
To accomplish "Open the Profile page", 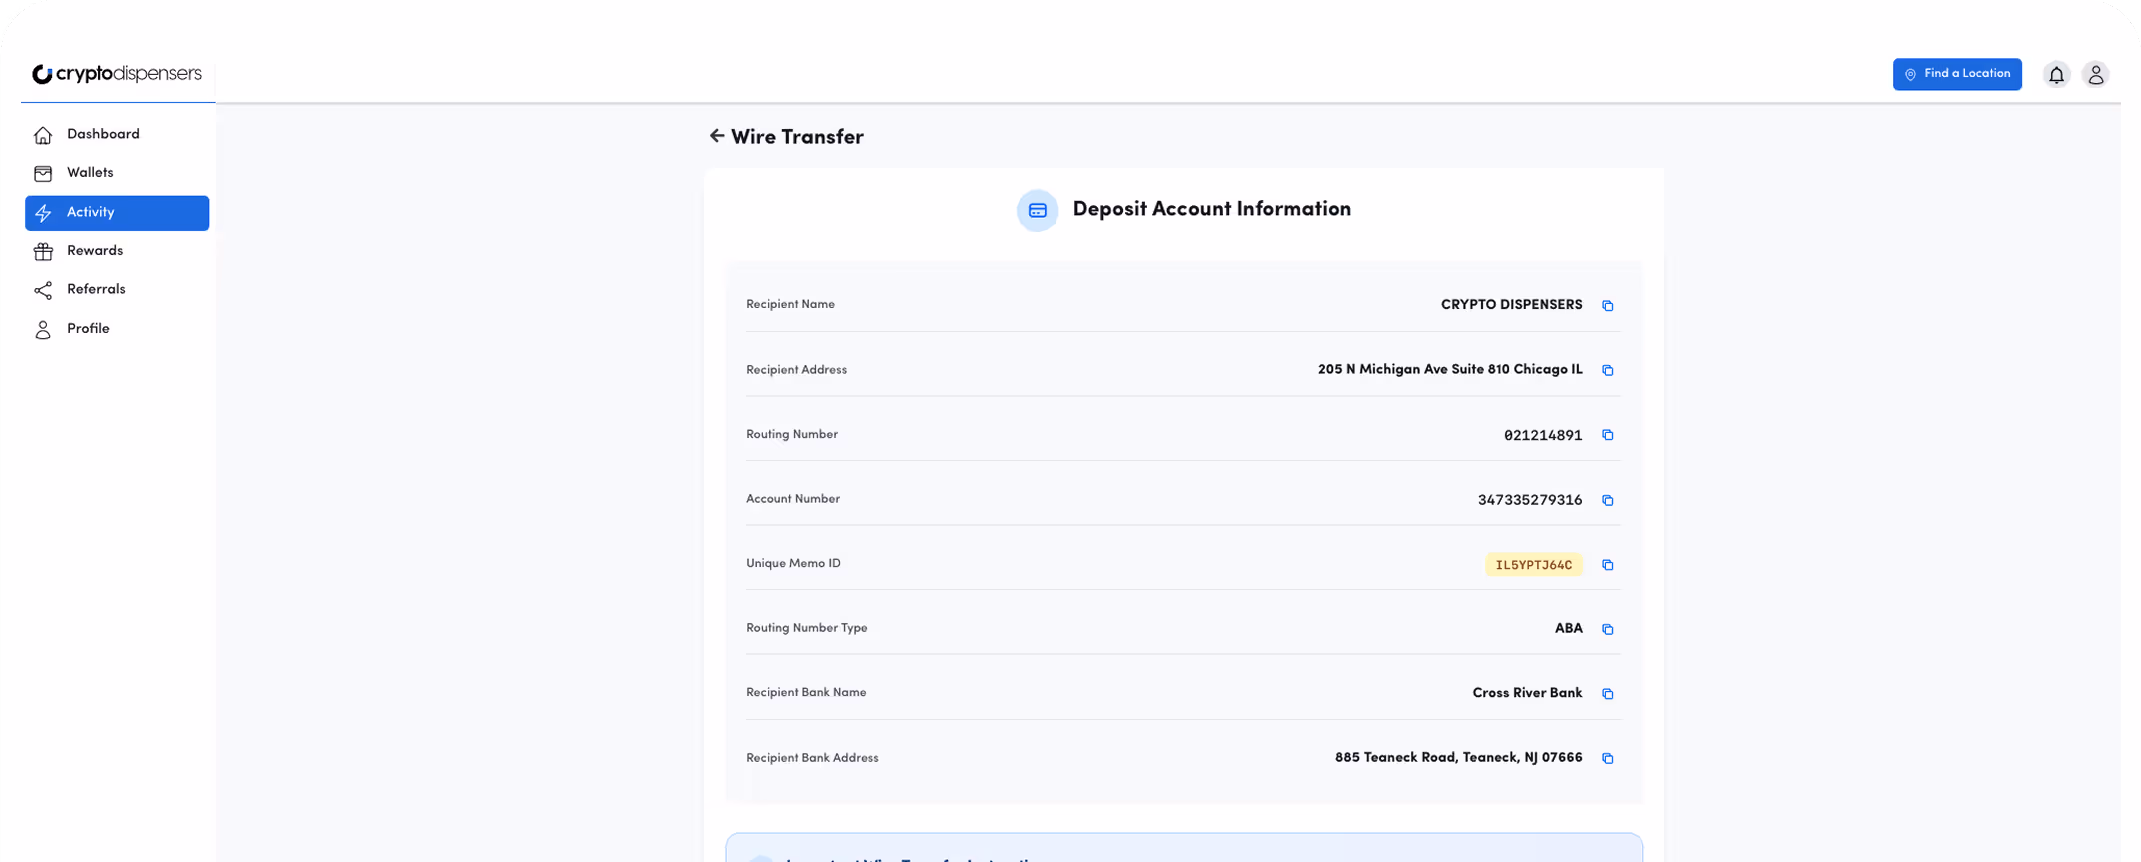I will click(117, 329).
